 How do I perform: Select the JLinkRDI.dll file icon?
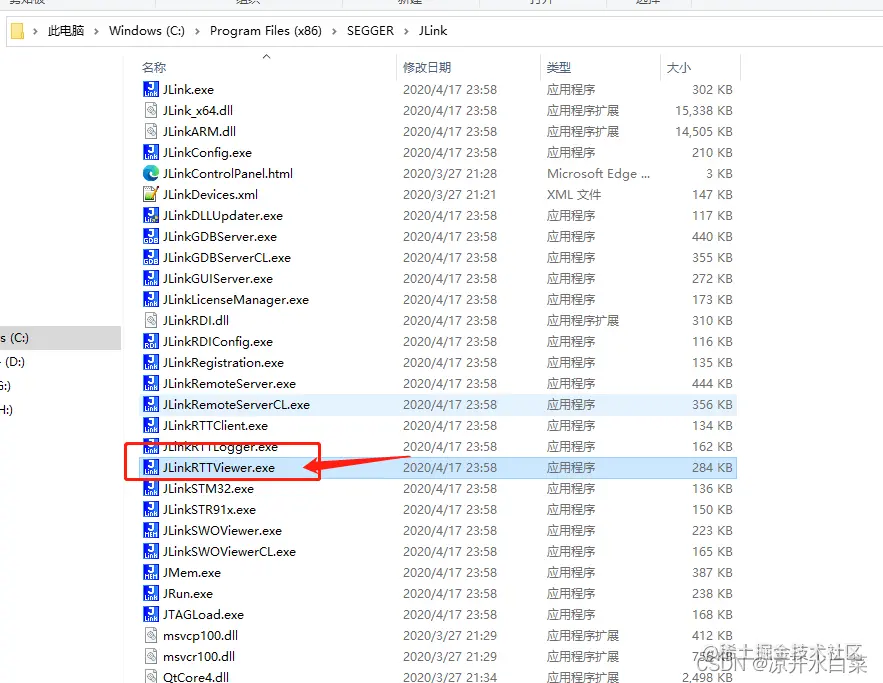pyautogui.click(x=151, y=320)
